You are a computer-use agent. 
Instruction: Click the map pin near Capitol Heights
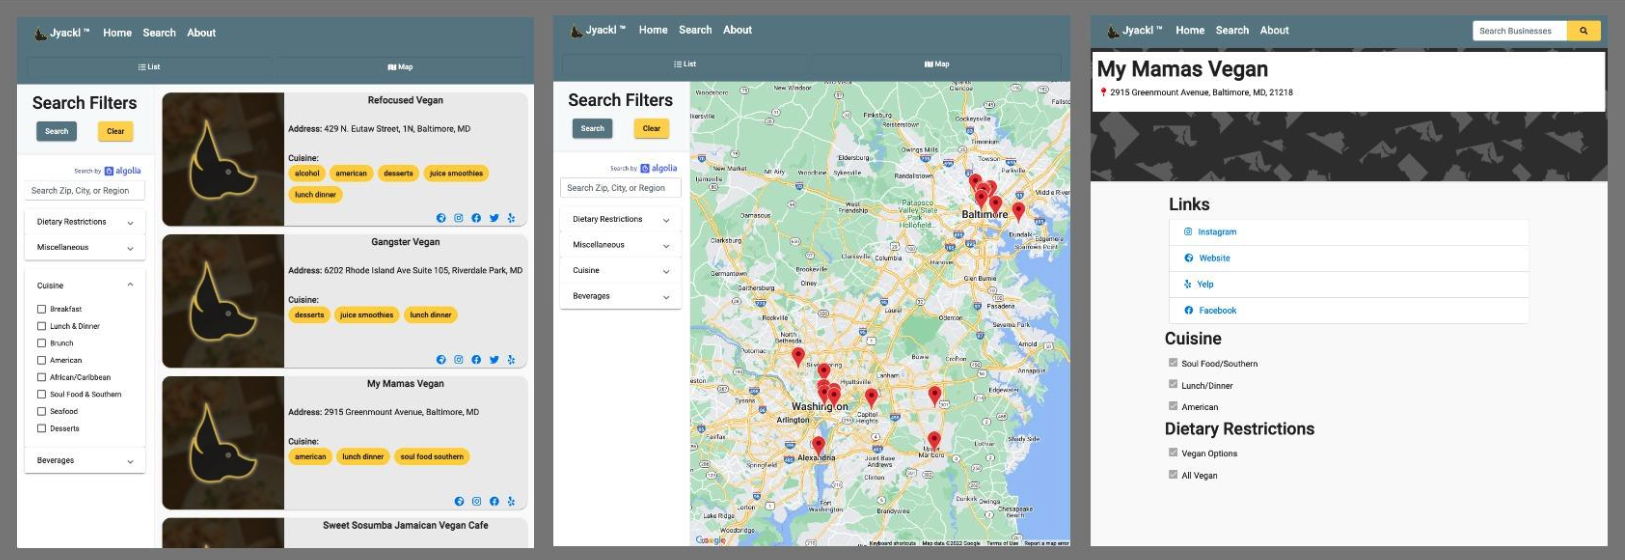[871, 398]
